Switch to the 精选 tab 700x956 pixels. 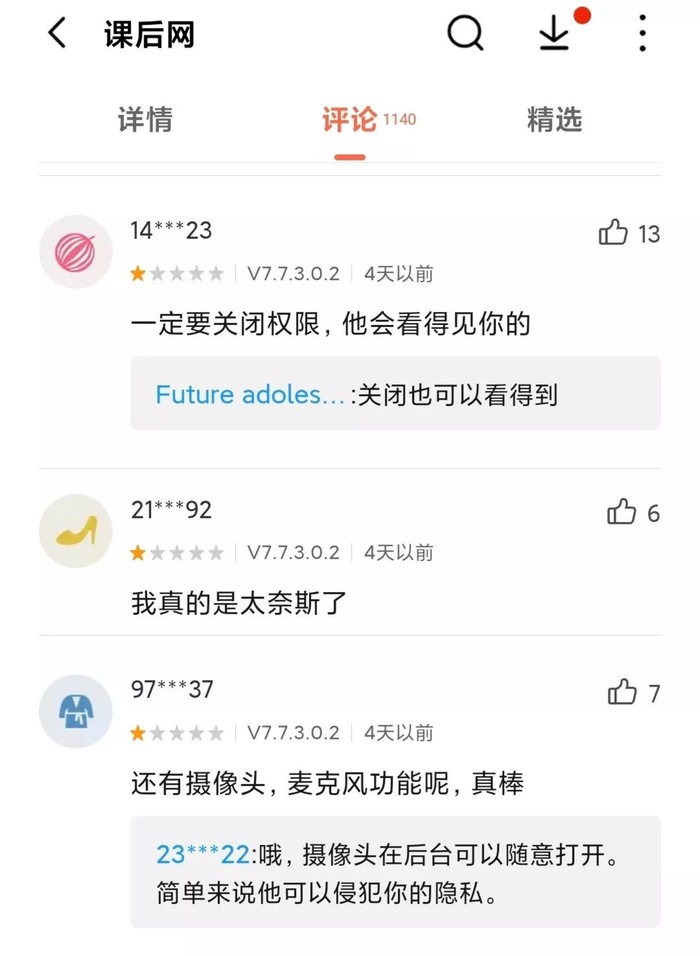coord(554,120)
